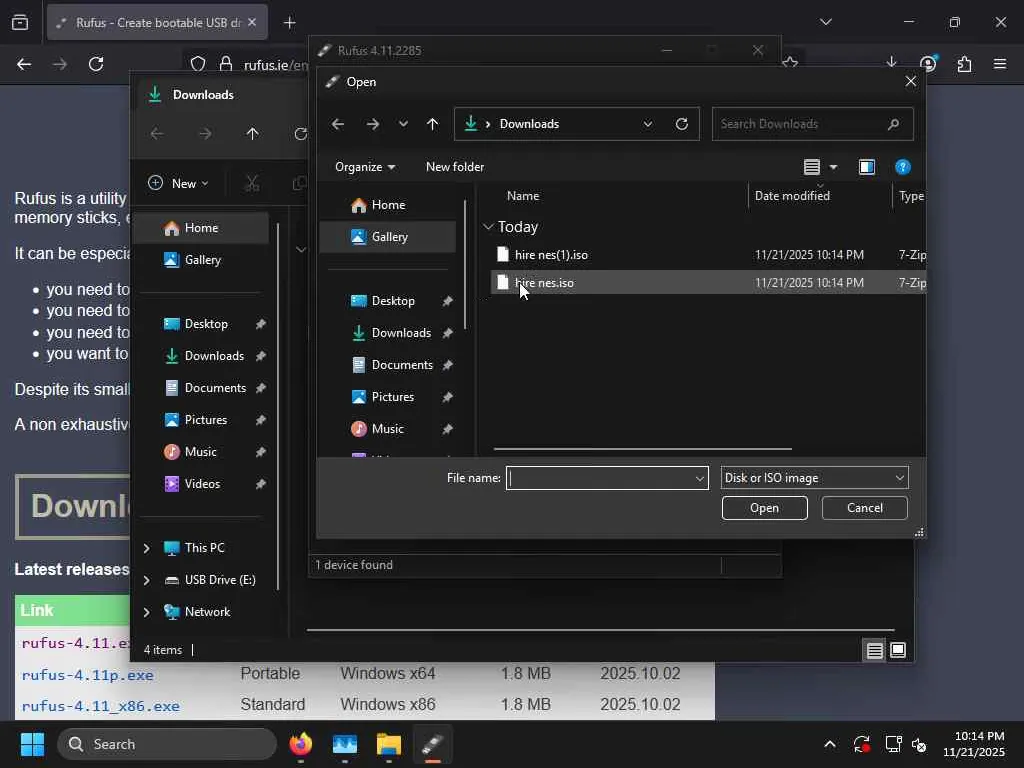This screenshot has height=768, width=1024.
Task: Go back in Firefox
Action: click(24, 64)
